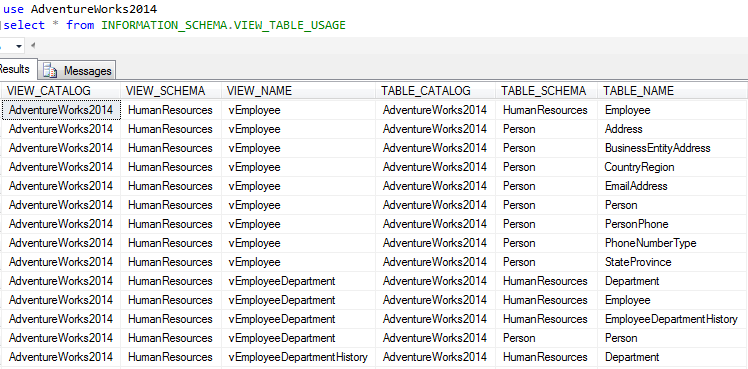Select vEmployee cell in the Address row

(x=299, y=129)
